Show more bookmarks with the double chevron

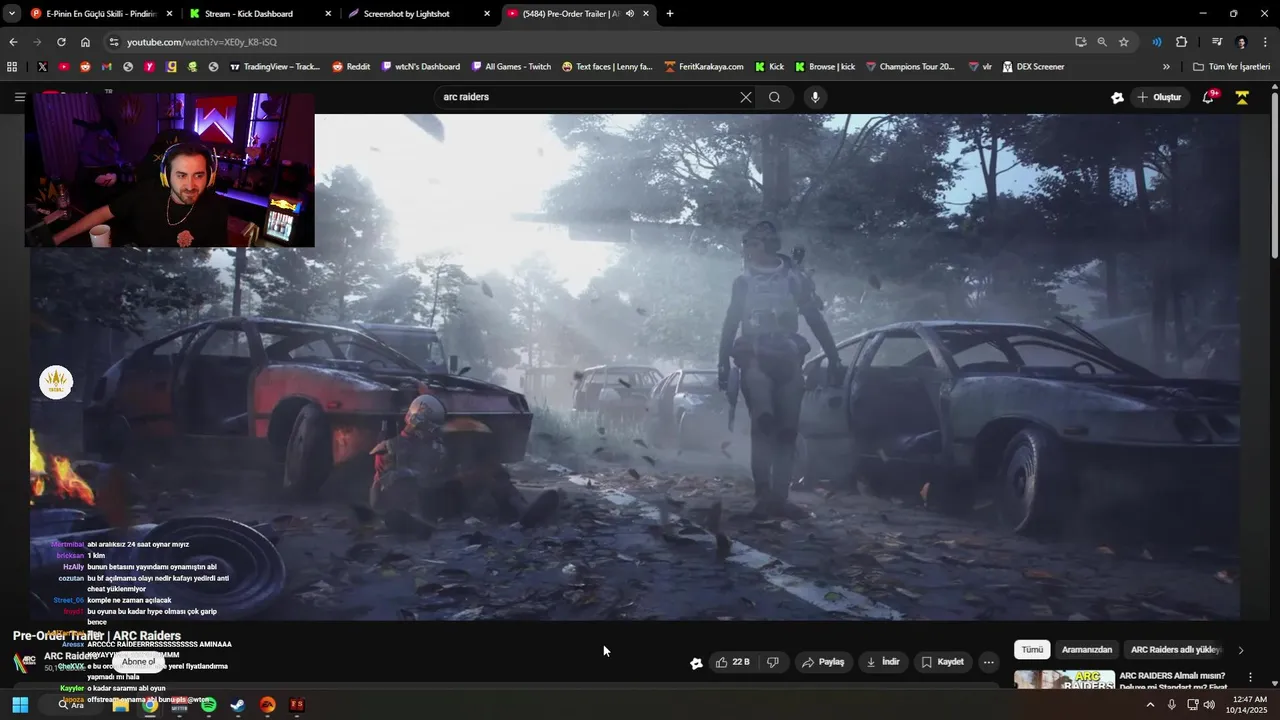pos(1166,67)
